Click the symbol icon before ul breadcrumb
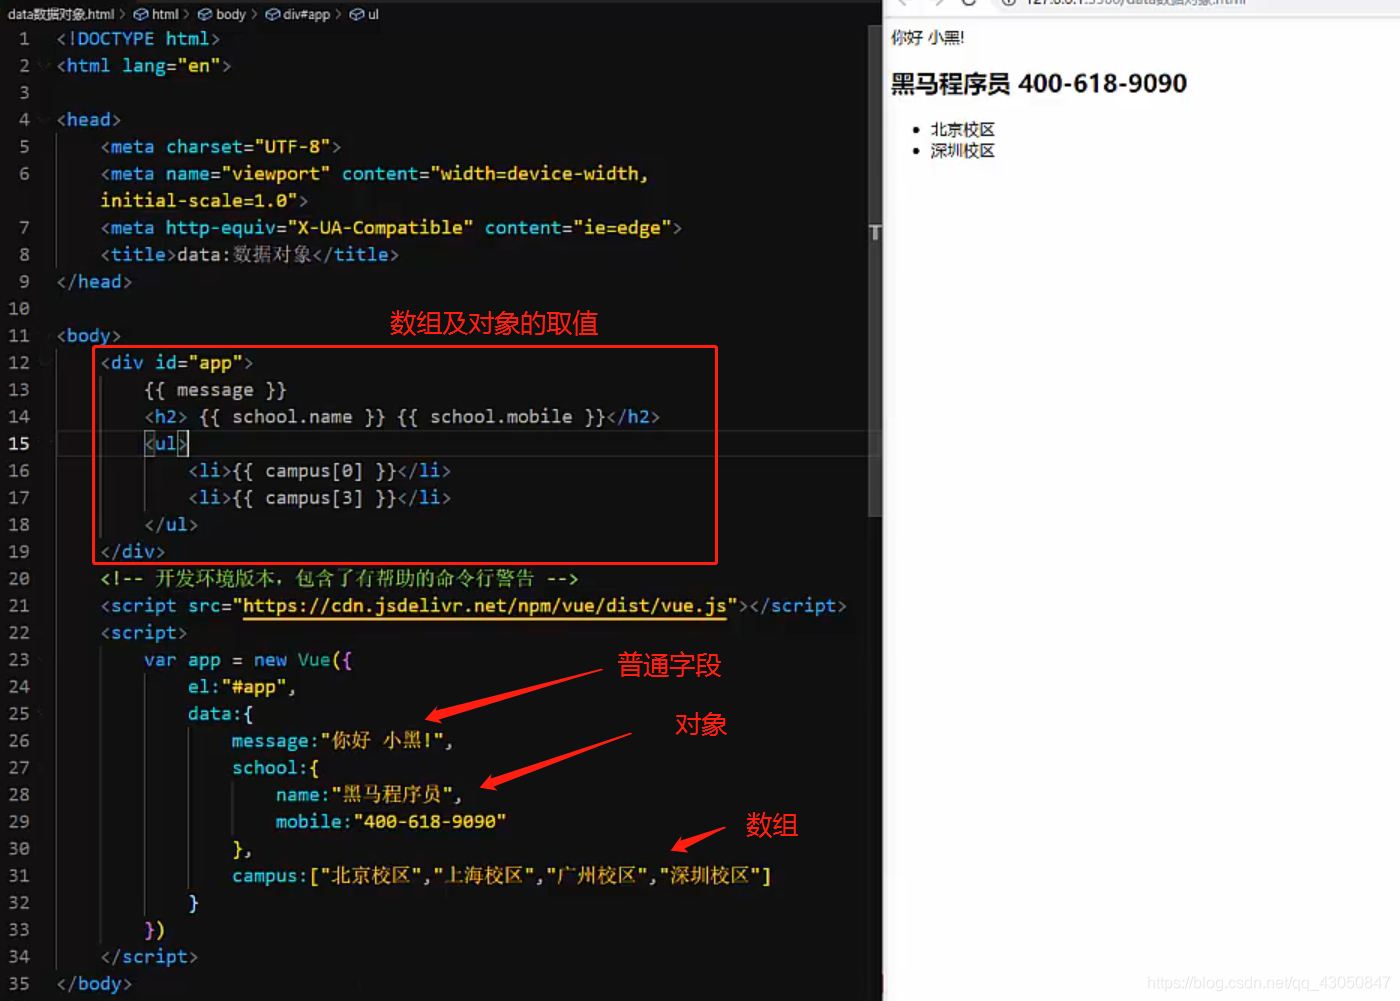This screenshot has width=1400, height=1001. (x=357, y=14)
